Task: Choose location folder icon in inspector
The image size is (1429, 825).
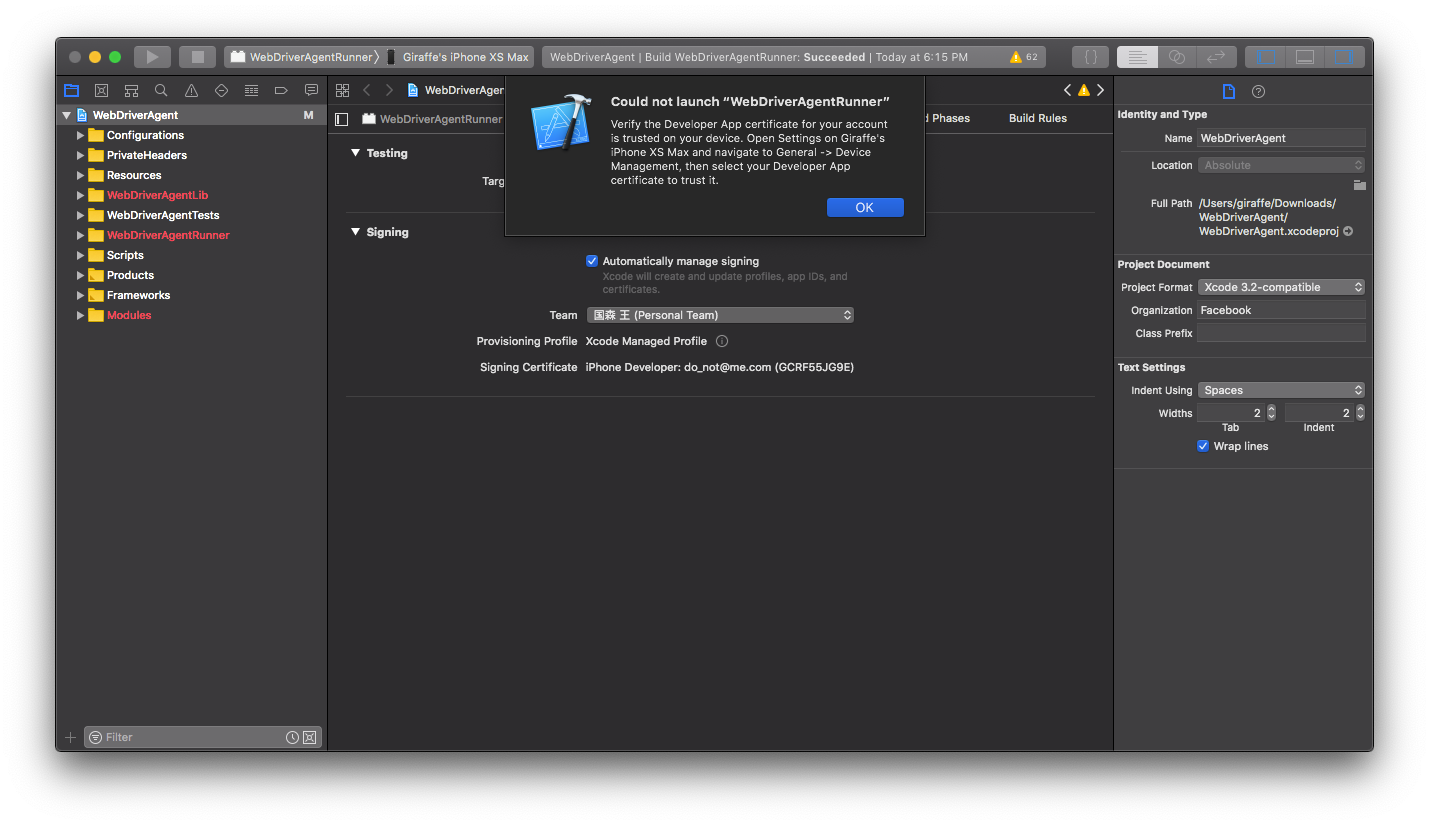Action: 1359,185
